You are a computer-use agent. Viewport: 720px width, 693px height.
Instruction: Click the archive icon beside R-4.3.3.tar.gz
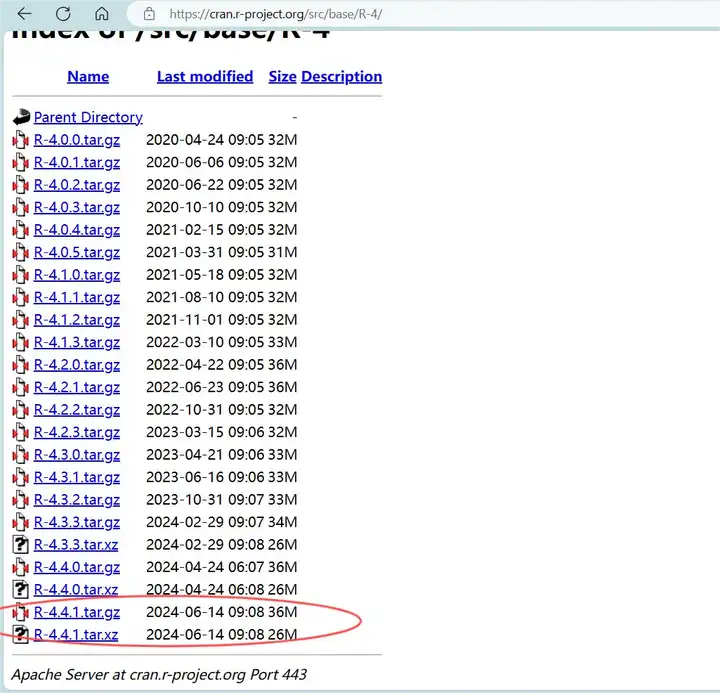pos(20,522)
